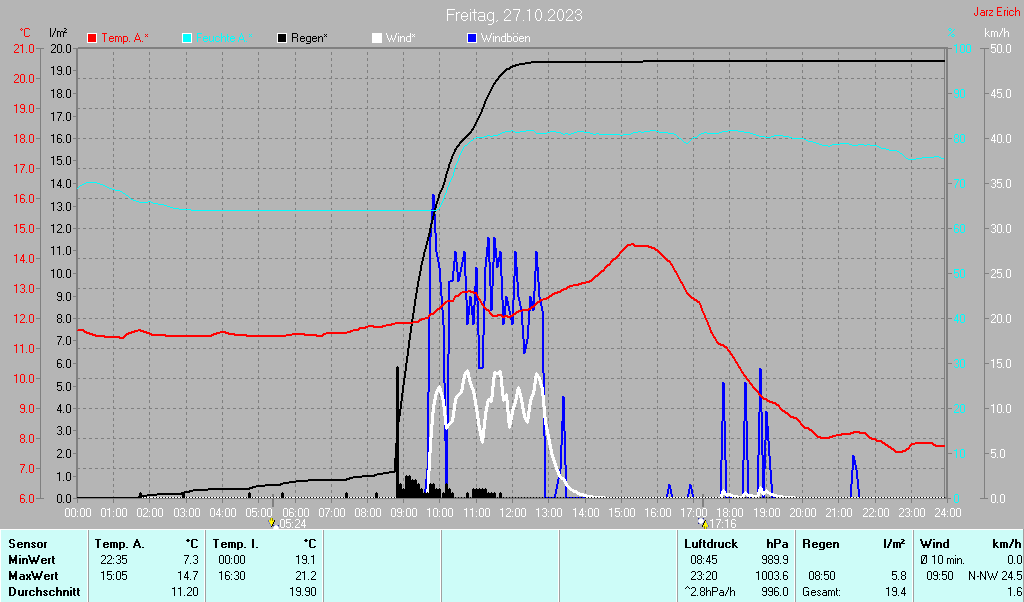Click the 'Wind' column header in table
Image resolution: width=1024 pixels, height=602 pixels.
[935, 544]
